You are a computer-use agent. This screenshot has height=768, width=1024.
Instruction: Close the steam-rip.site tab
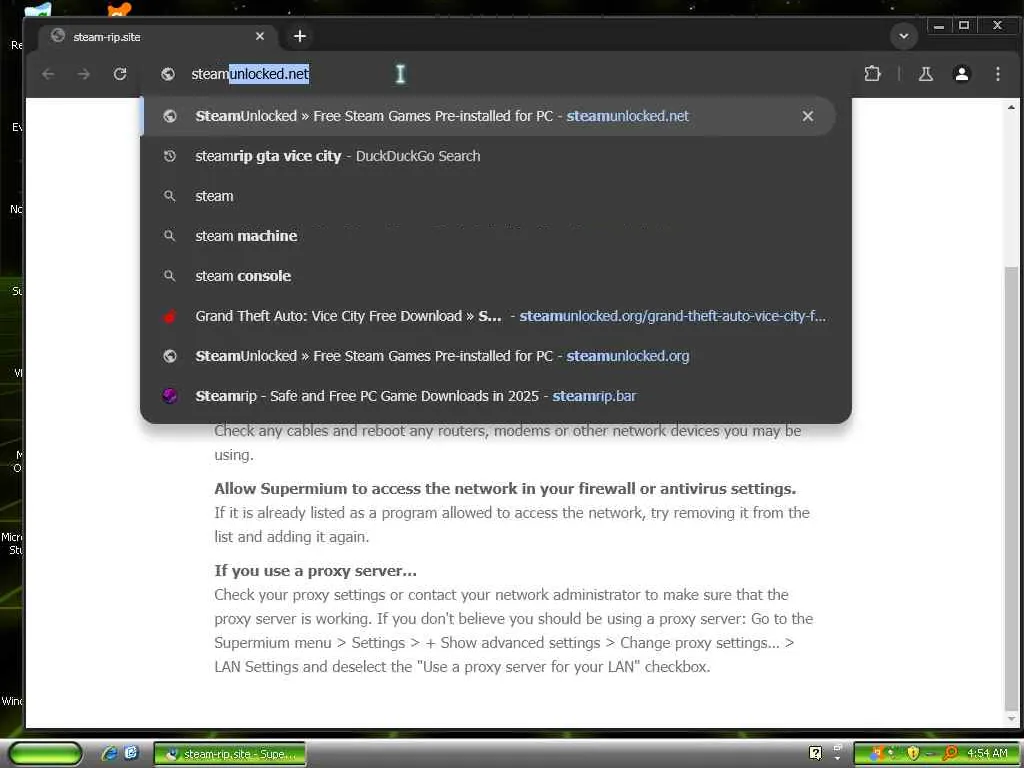pos(260,37)
